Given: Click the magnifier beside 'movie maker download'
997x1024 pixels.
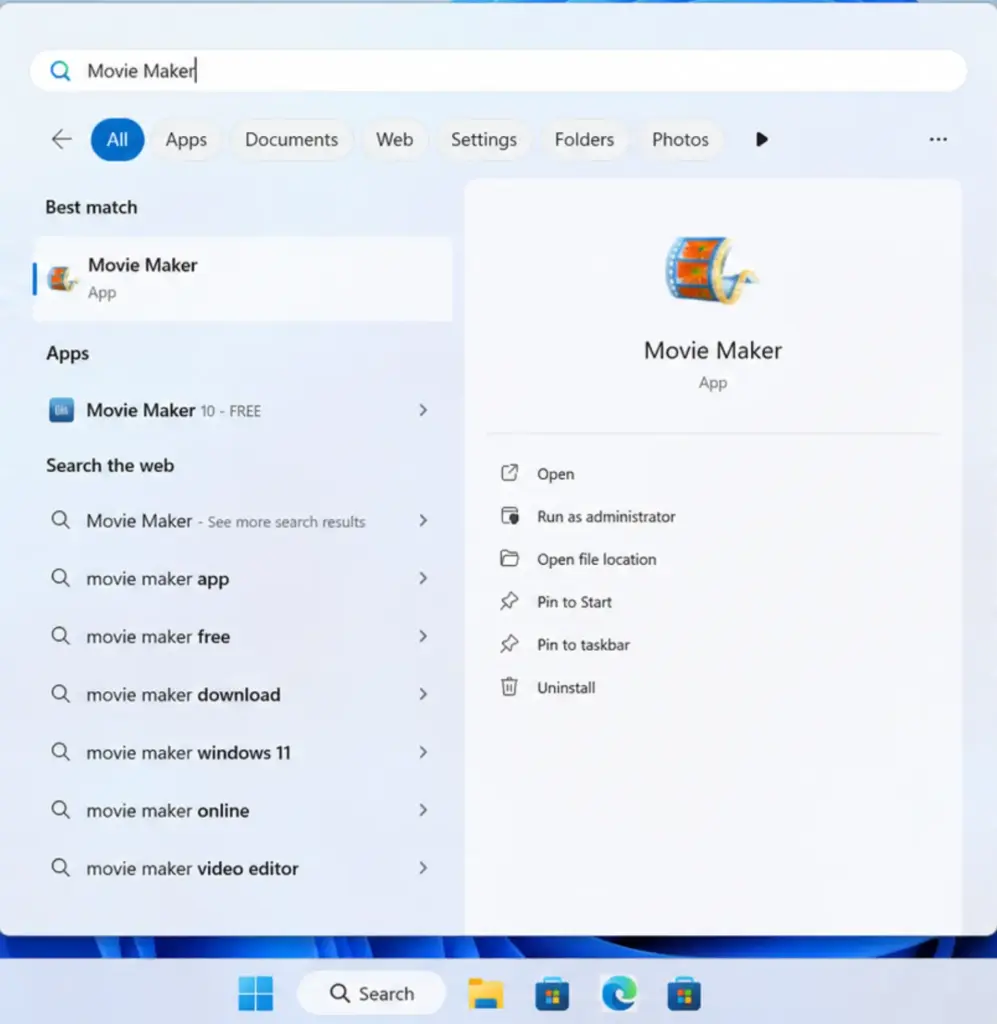Looking at the screenshot, I should 60,694.
